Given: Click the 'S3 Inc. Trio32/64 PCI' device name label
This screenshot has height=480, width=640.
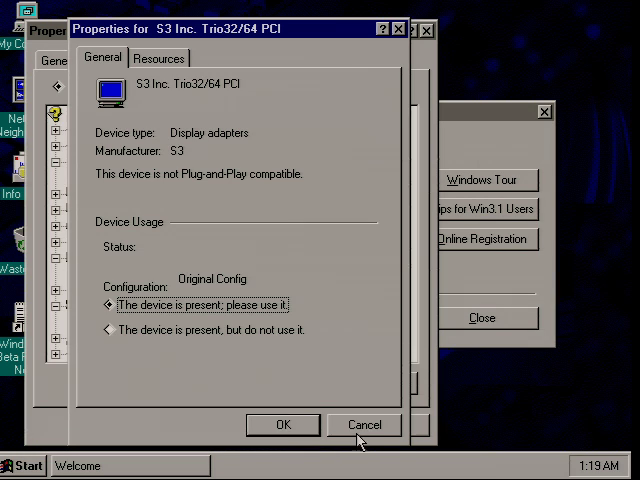Looking at the screenshot, I should tap(188, 84).
